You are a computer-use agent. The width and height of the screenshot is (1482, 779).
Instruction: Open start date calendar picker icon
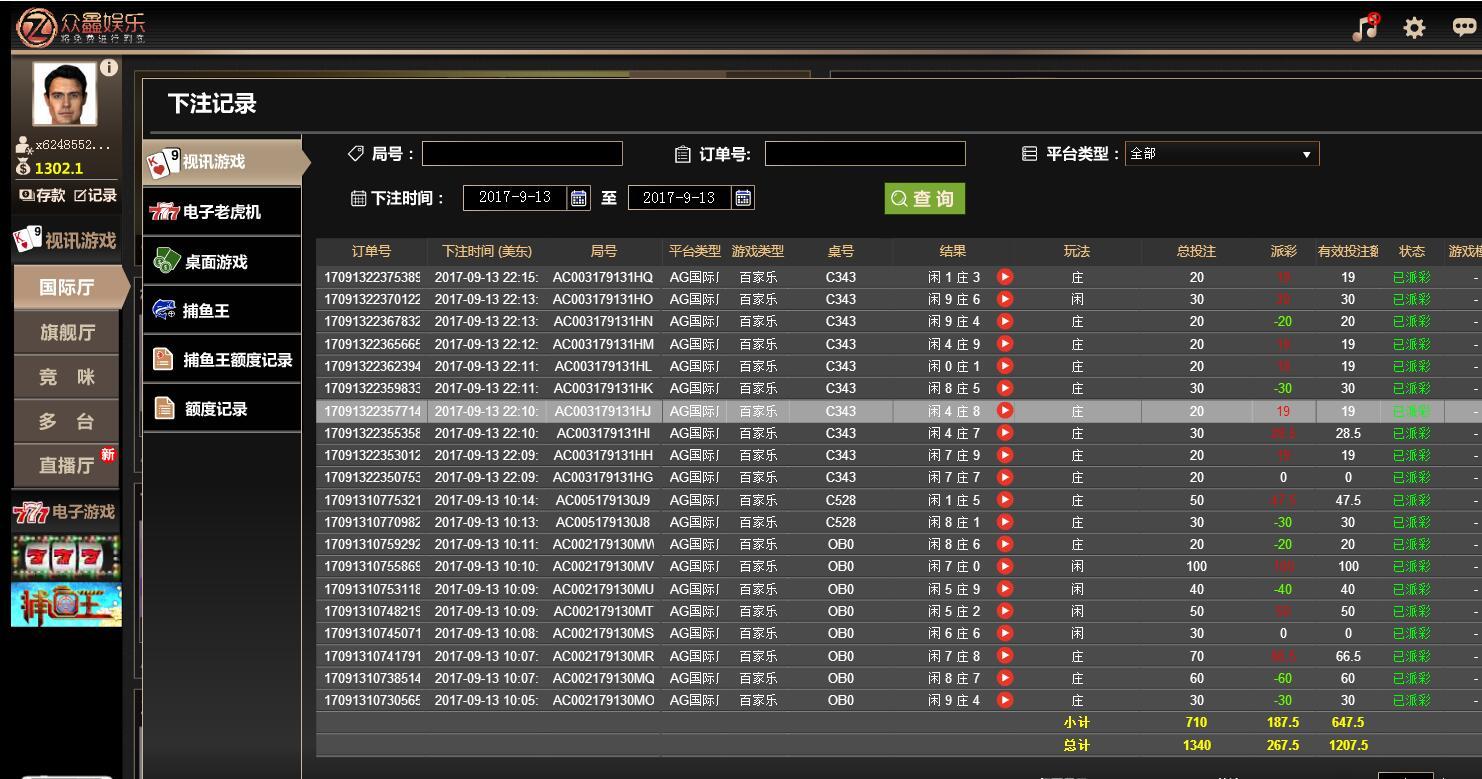point(579,198)
